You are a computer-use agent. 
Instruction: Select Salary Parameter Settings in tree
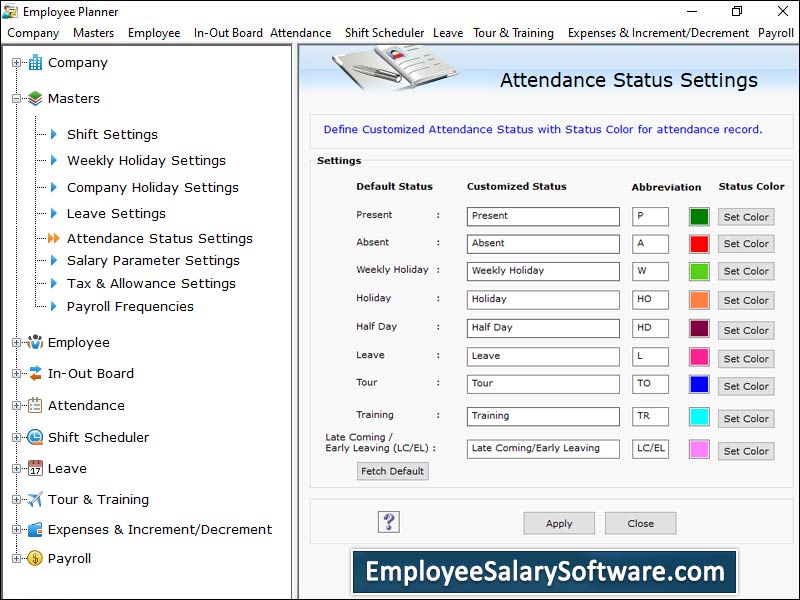pos(153,261)
